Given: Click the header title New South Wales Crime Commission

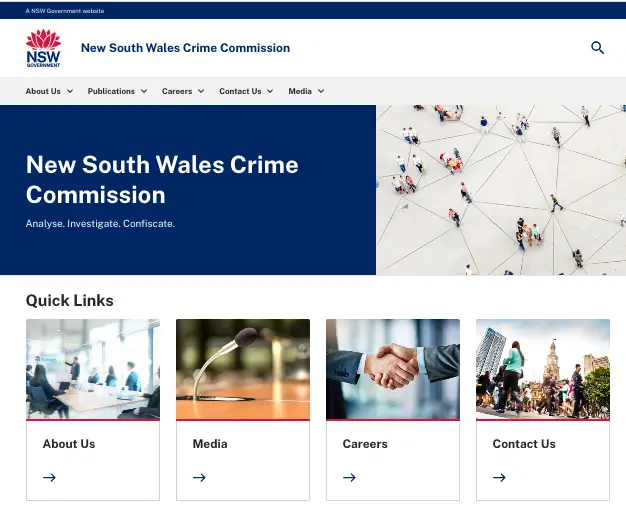Looking at the screenshot, I should click(185, 48).
